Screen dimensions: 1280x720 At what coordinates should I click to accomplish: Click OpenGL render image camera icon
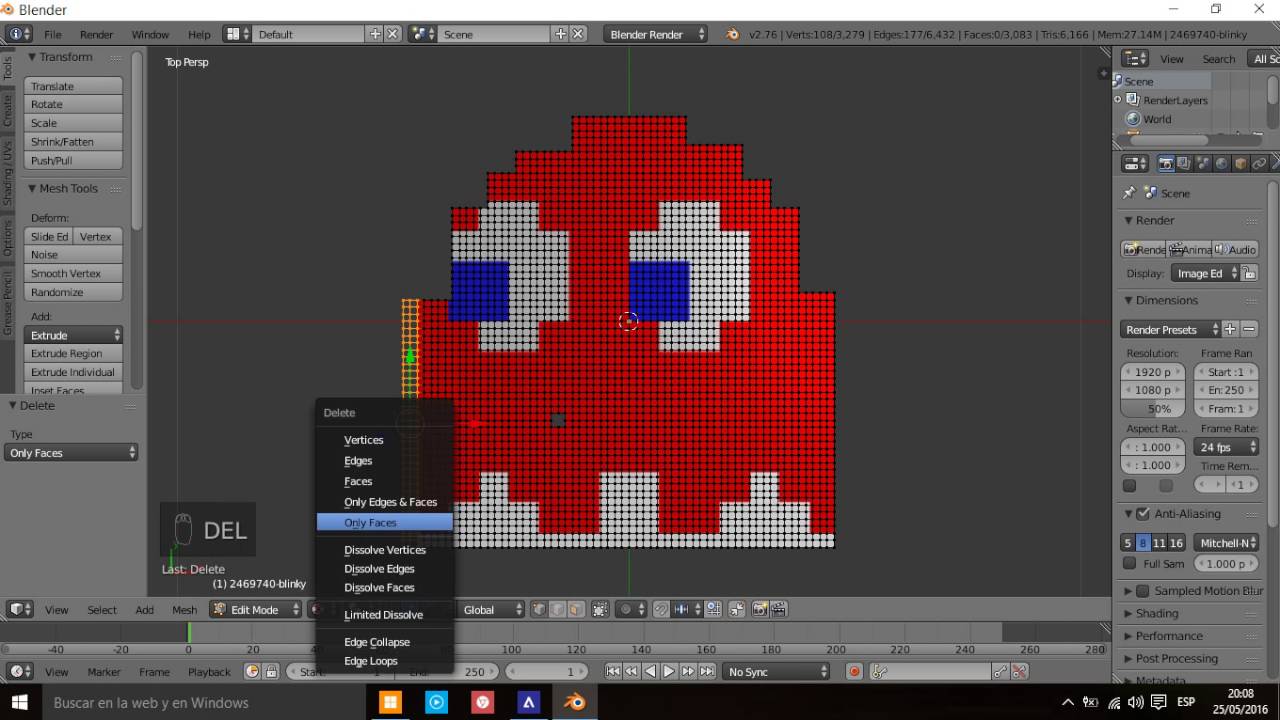[x=760, y=609]
